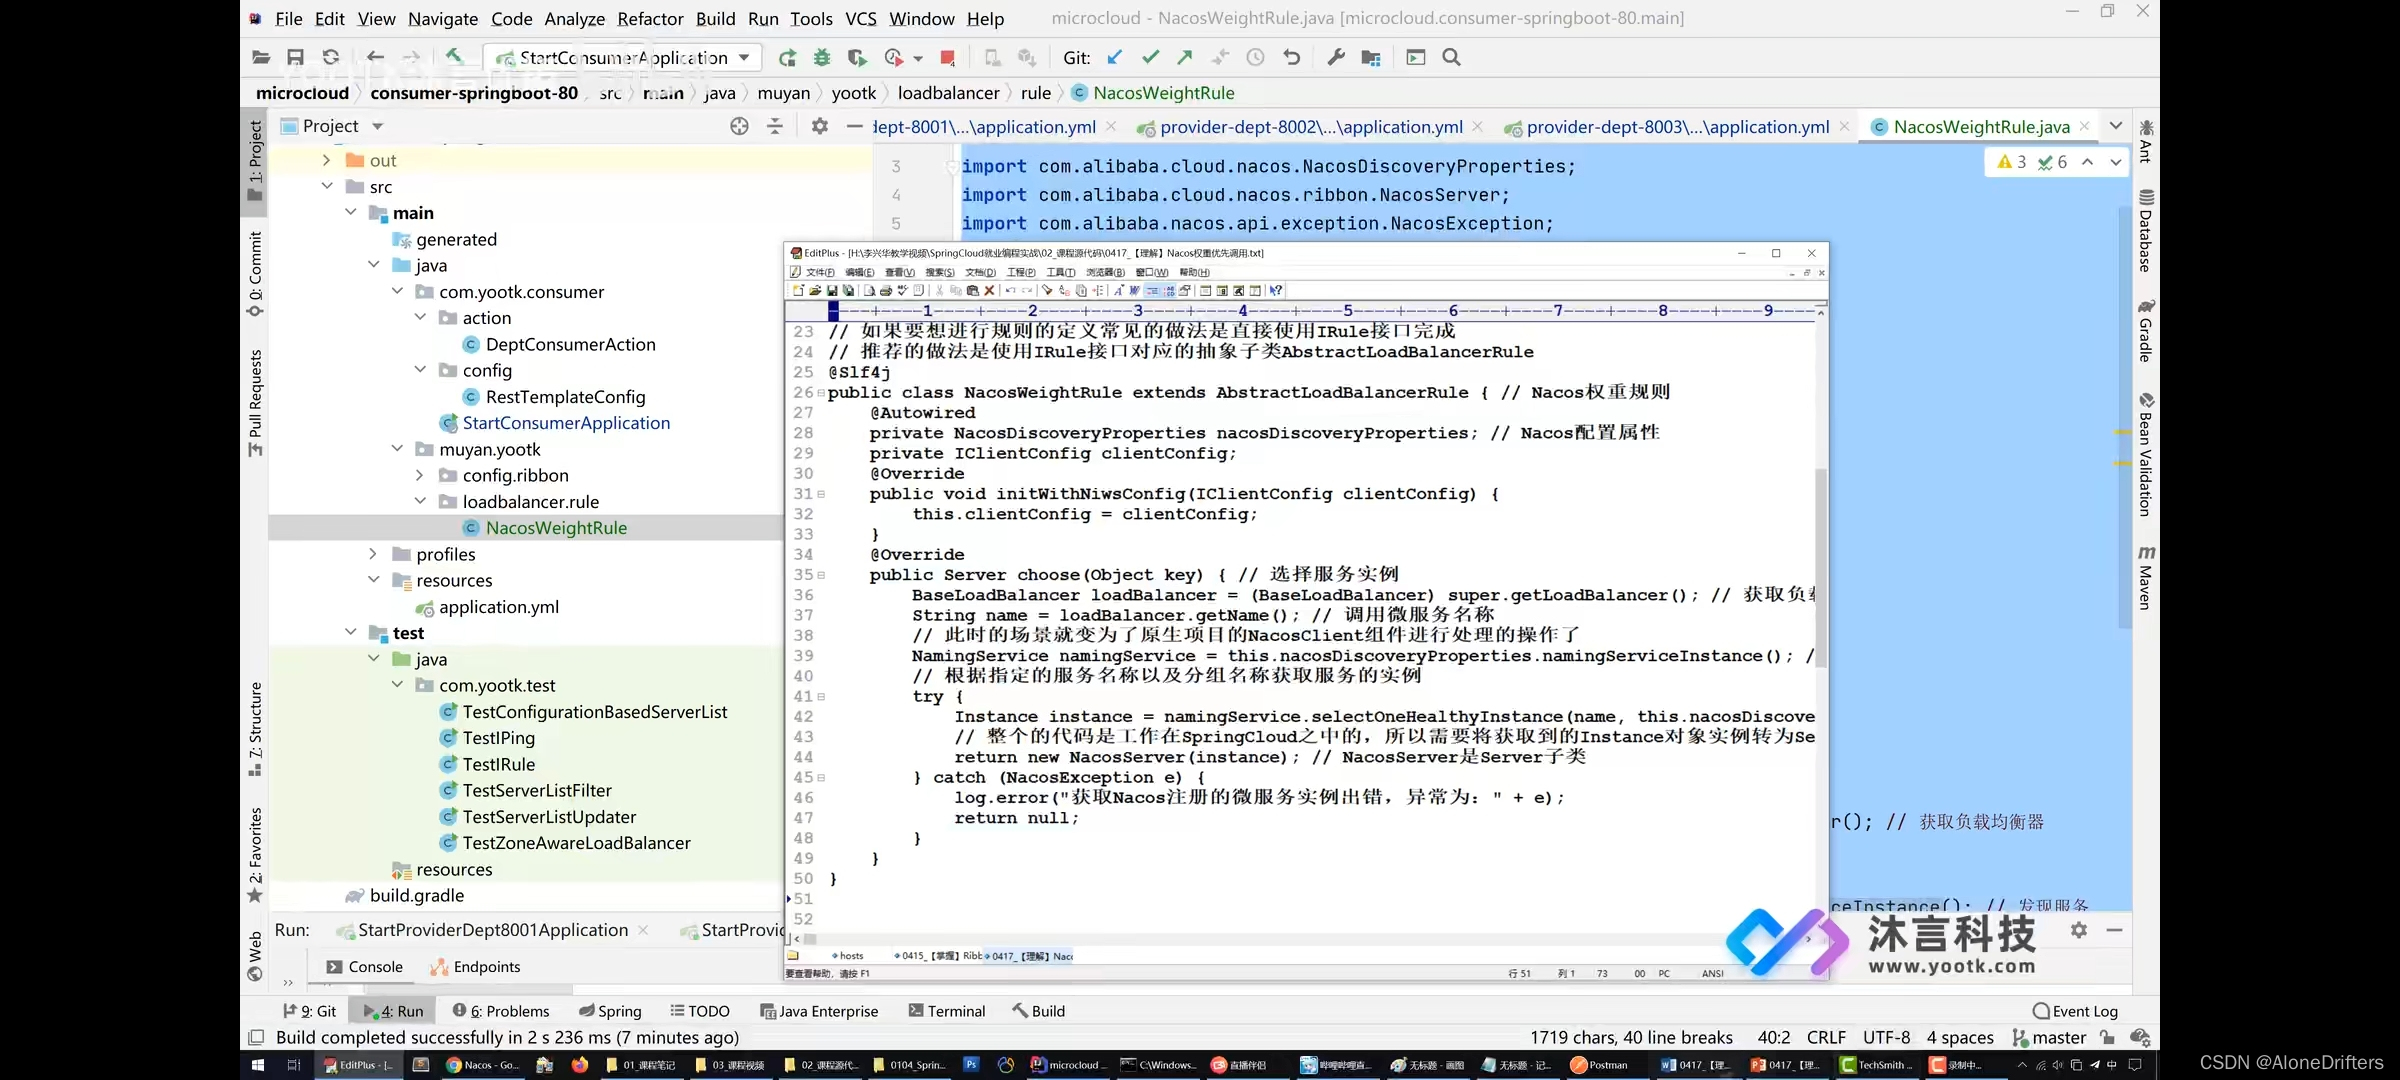
Task: Toggle the Structure tool window
Action: (255, 727)
